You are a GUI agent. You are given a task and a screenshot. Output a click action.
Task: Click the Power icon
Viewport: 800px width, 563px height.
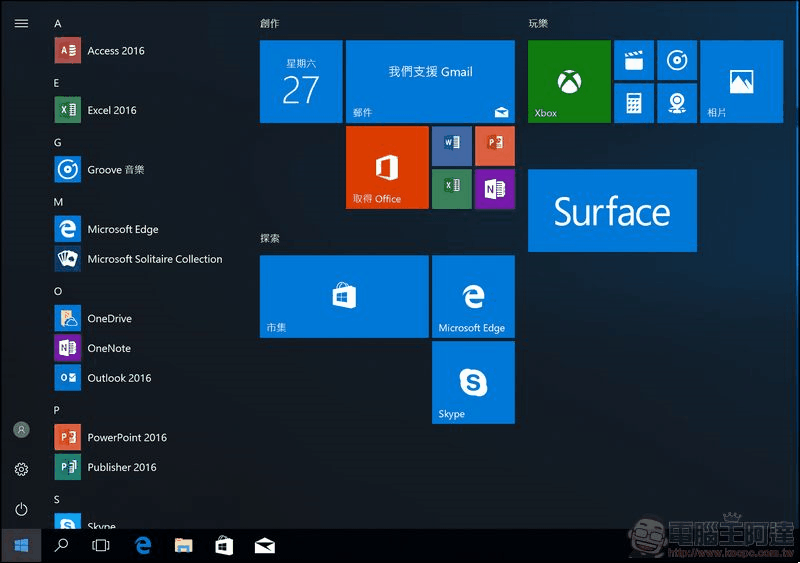click(x=21, y=509)
